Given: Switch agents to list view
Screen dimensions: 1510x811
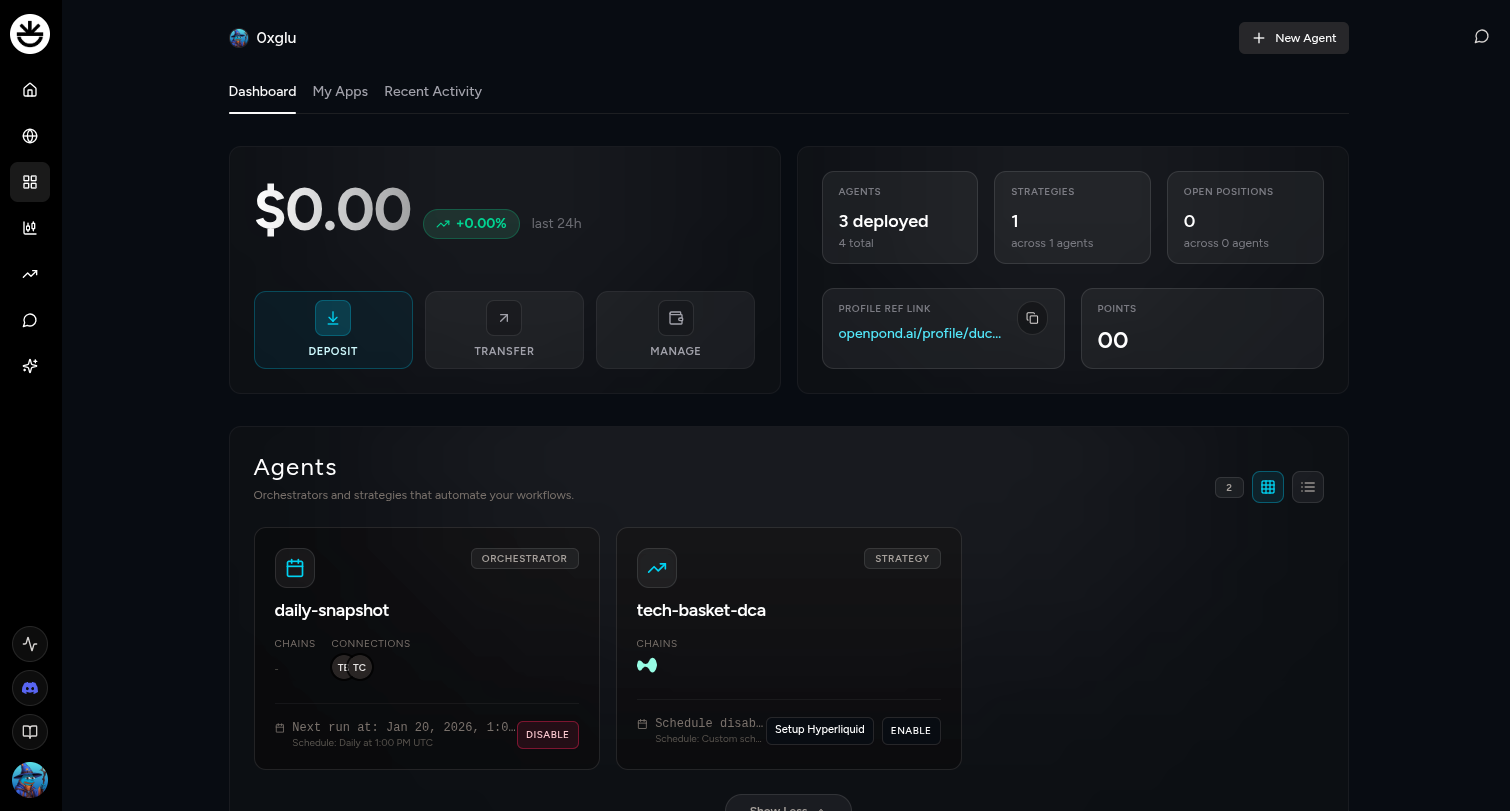Looking at the screenshot, I should point(1307,487).
